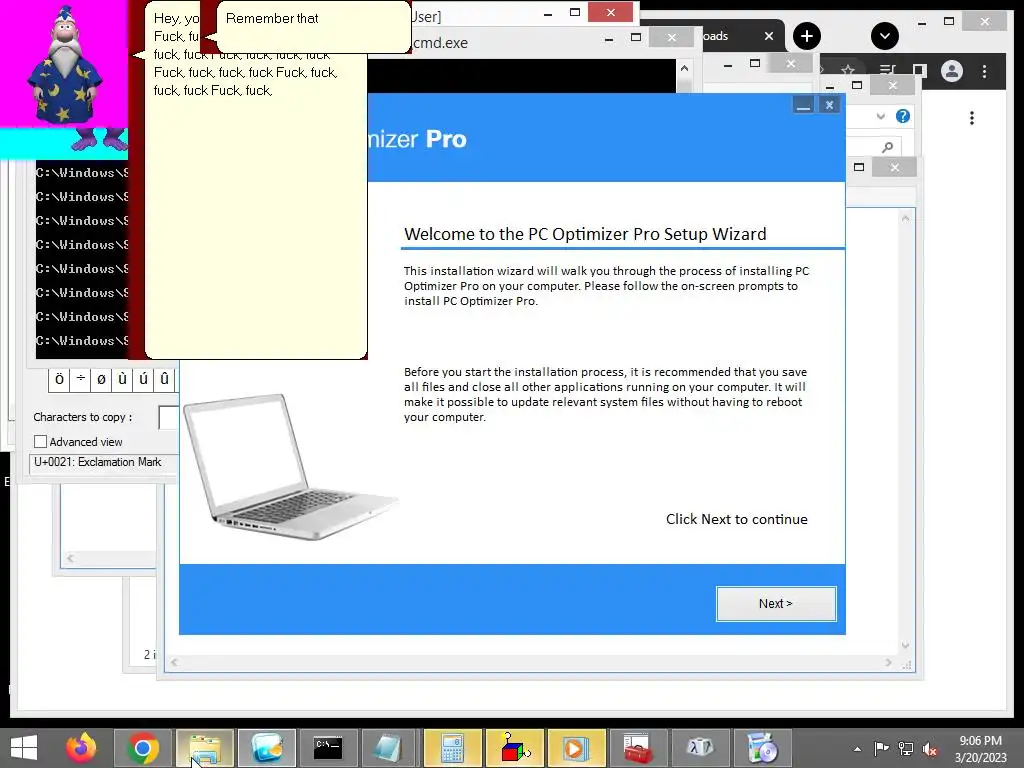Viewport: 1024px width, 768px height.
Task: Enable the Advanced view checkbox
Action: 40,441
